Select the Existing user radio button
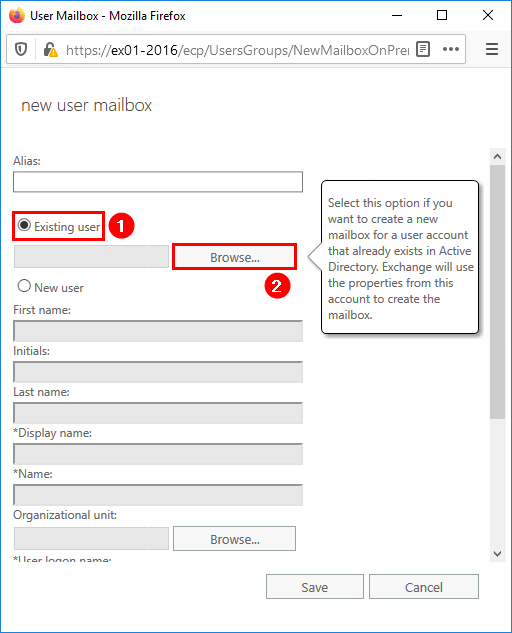The width and height of the screenshot is (512, 633). [x=24, y=225]
